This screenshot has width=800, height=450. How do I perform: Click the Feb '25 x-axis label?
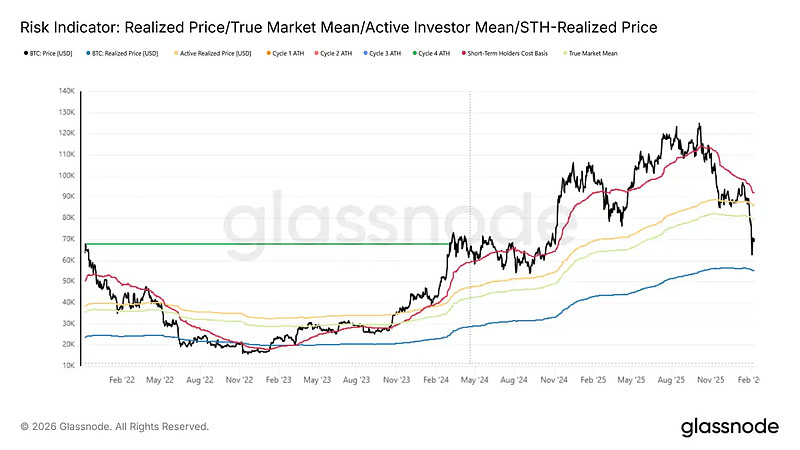(x=593, y=380)
